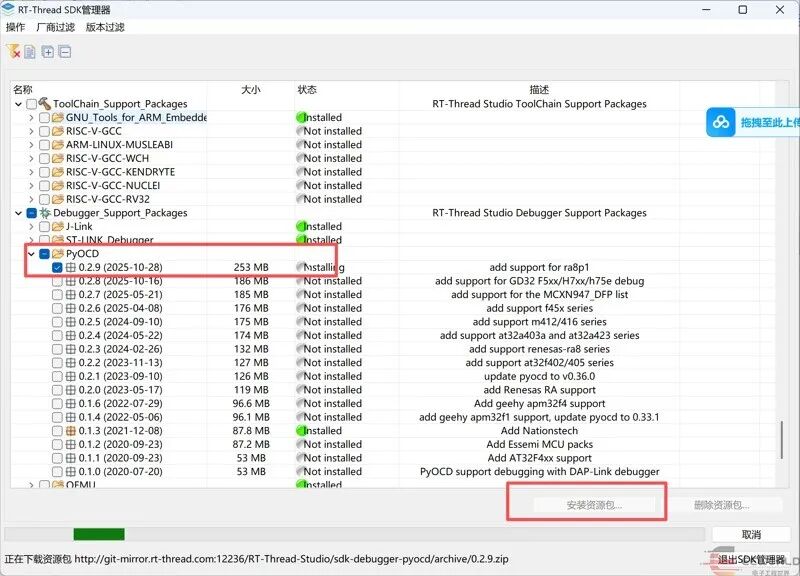Screen dimensions: 800x576
Task: Click the document page toolbar icon
Action: pyautogui.click(x=30, y=52)
